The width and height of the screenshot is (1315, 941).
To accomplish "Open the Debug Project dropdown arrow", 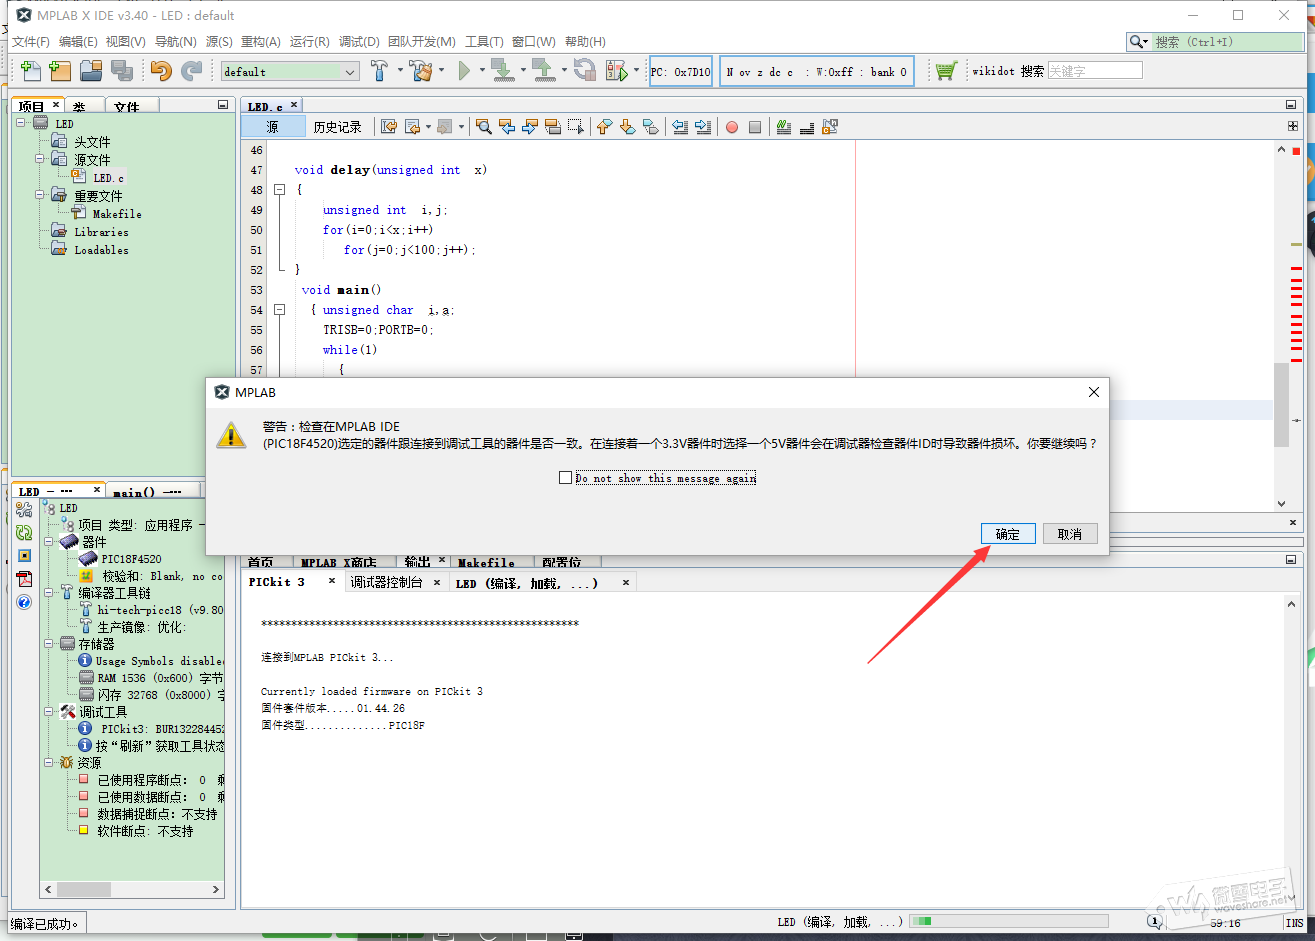I will [636, 71].
